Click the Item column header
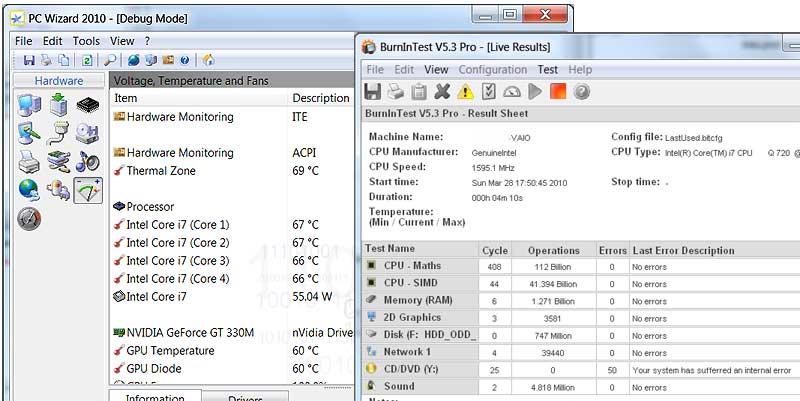This screenshot has width=800, height=401. pyautogui.click(x=198, y=98)
